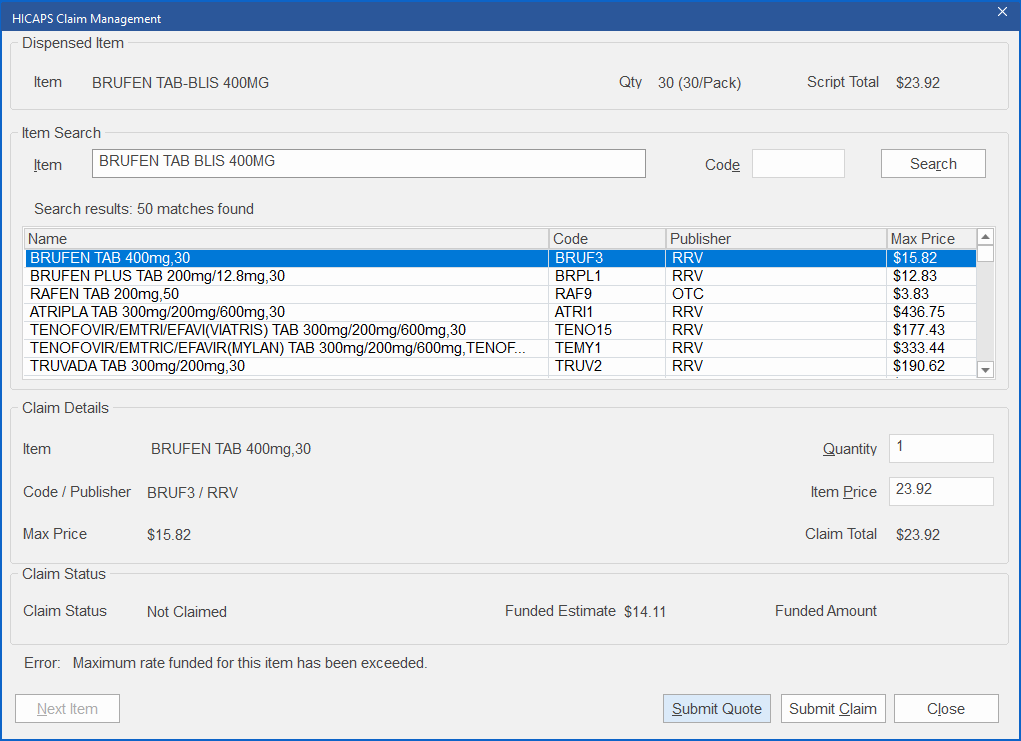Sort results by Name column header
Screen dimensions: 1021x741
click(x=286, y=239)
